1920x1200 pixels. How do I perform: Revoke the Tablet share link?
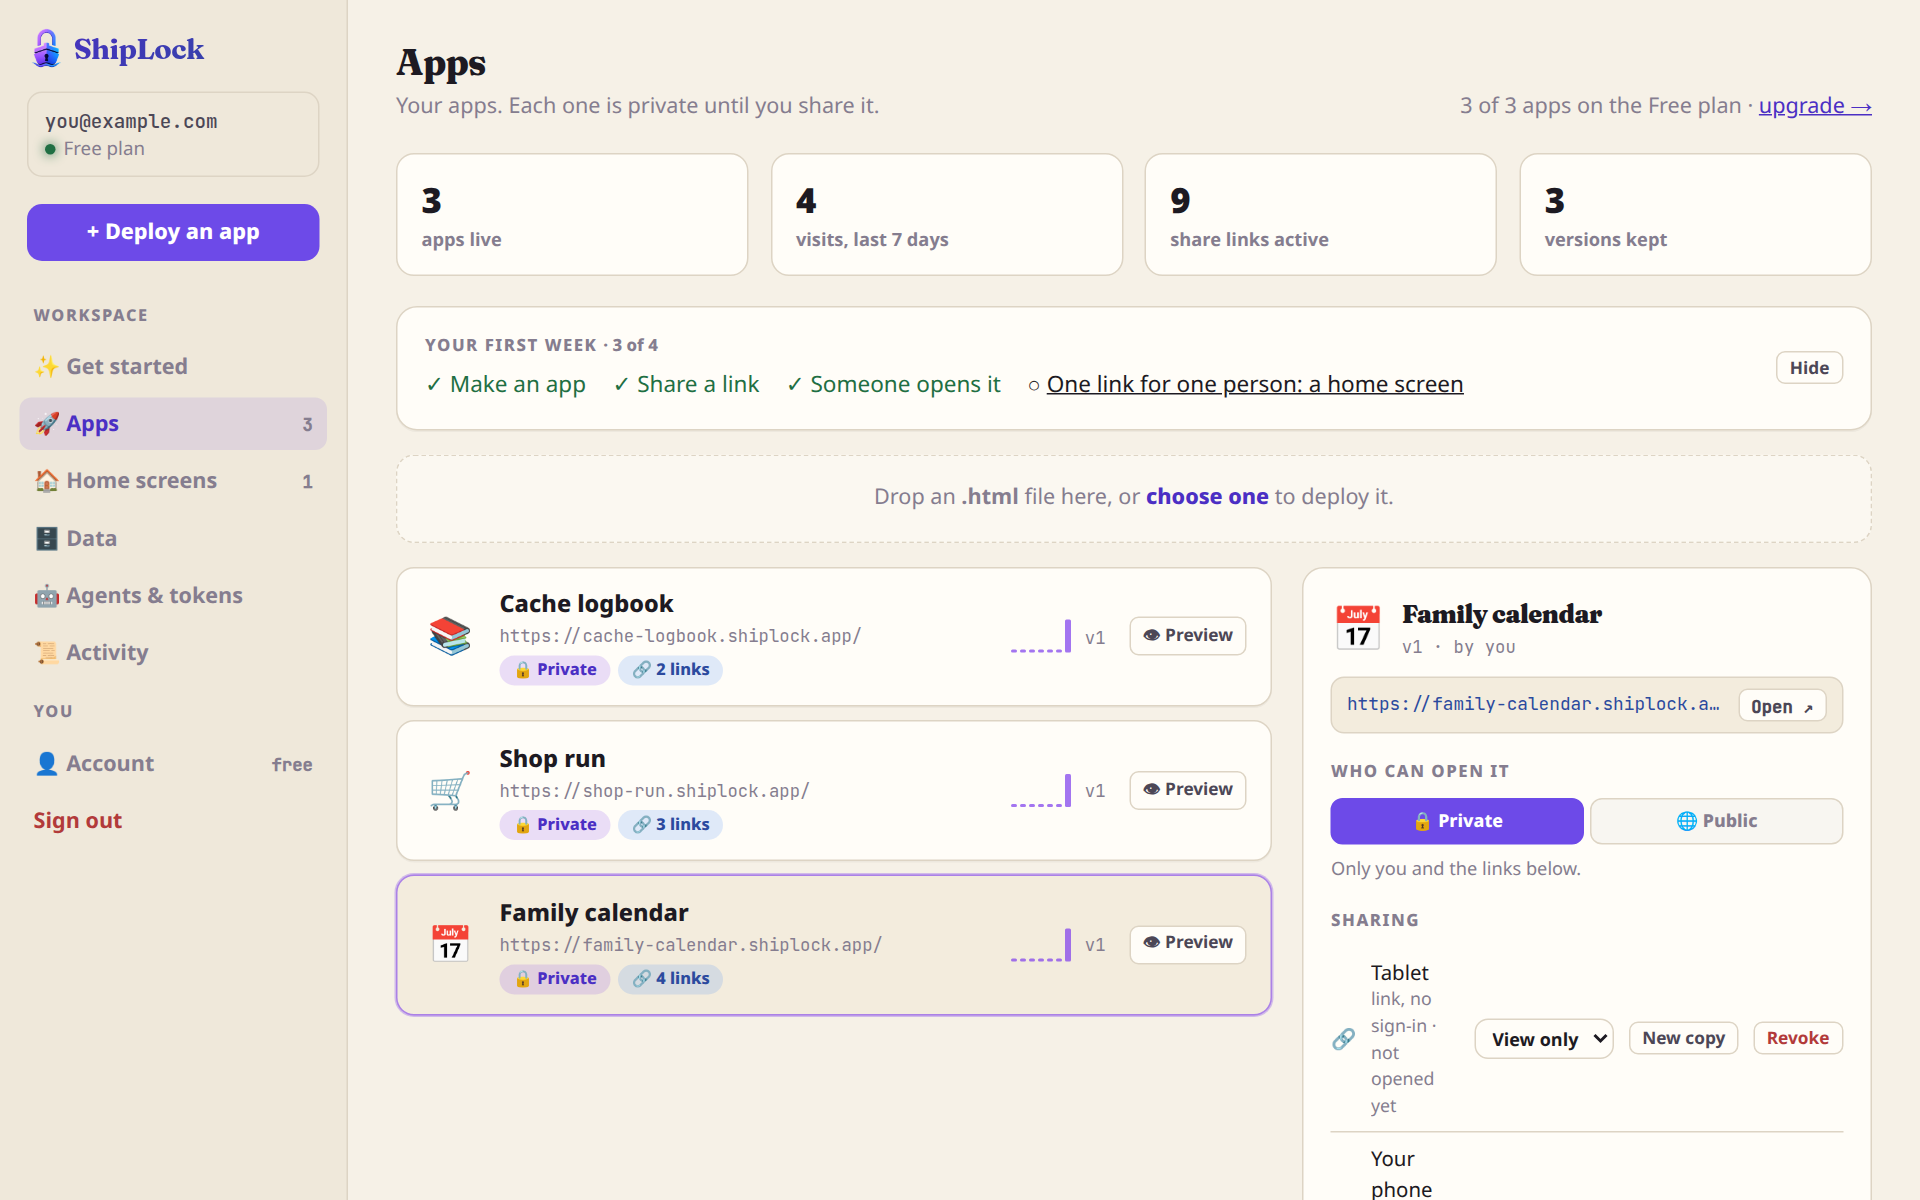pos(1797,1039)
